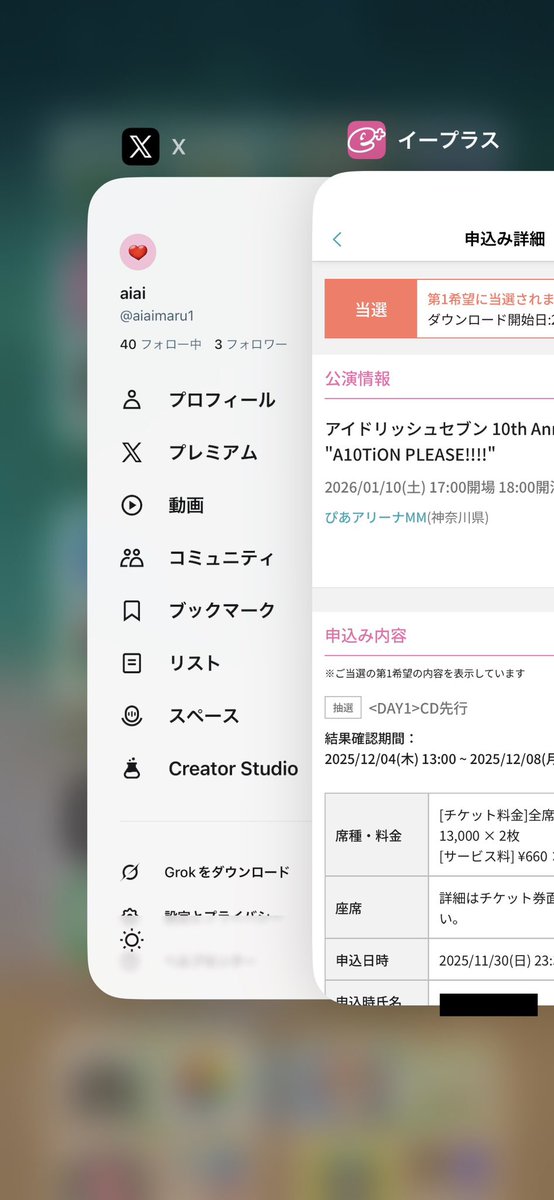This screenshot has width=554, height=1200.
Task: Tap the <DAY1>CD先行 text
Action: (x=418, y=708)
